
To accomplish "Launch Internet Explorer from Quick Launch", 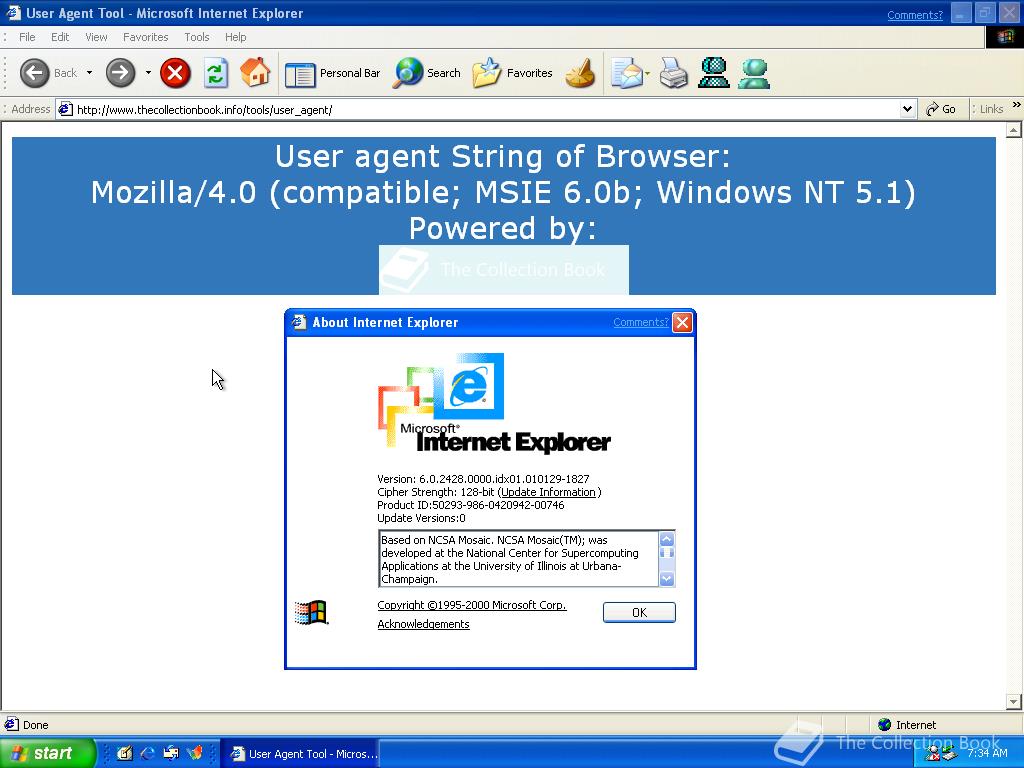I will click(148, 753).
